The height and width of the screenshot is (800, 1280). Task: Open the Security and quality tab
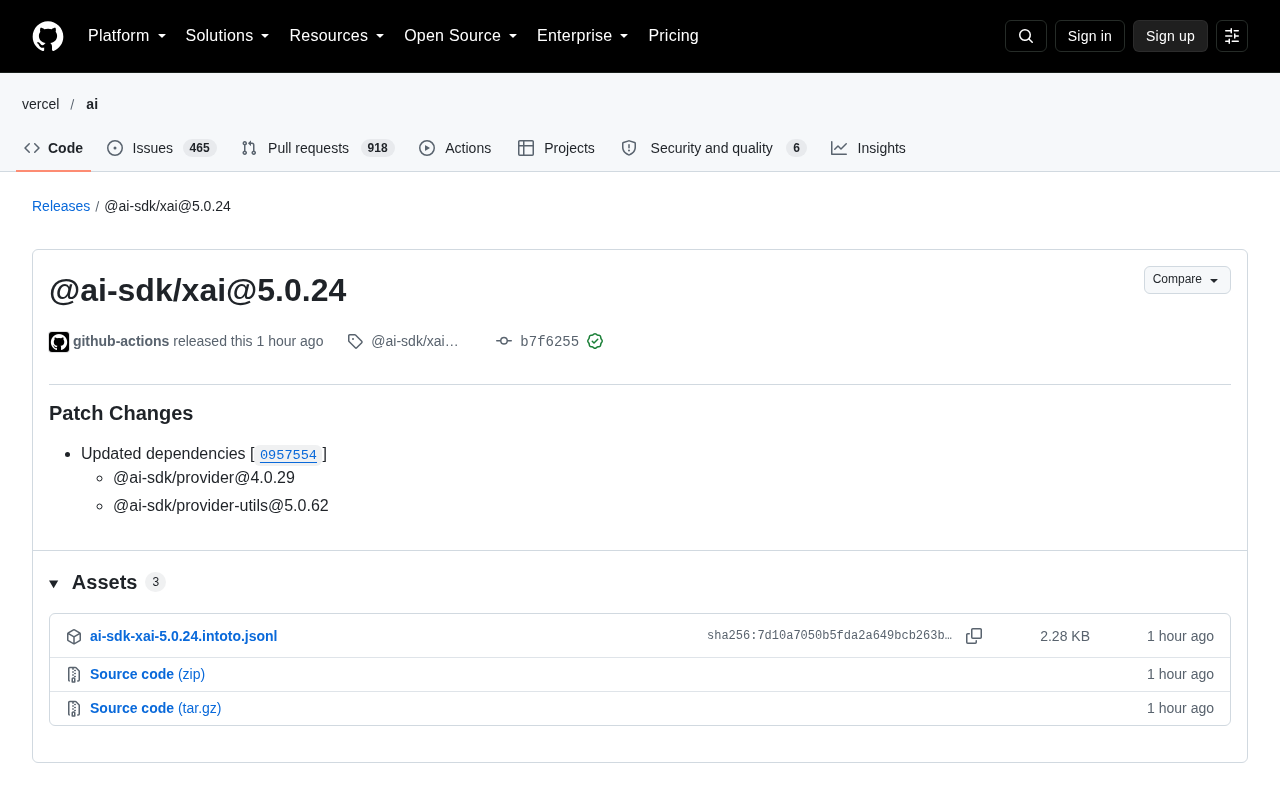(x=714, y=148)
